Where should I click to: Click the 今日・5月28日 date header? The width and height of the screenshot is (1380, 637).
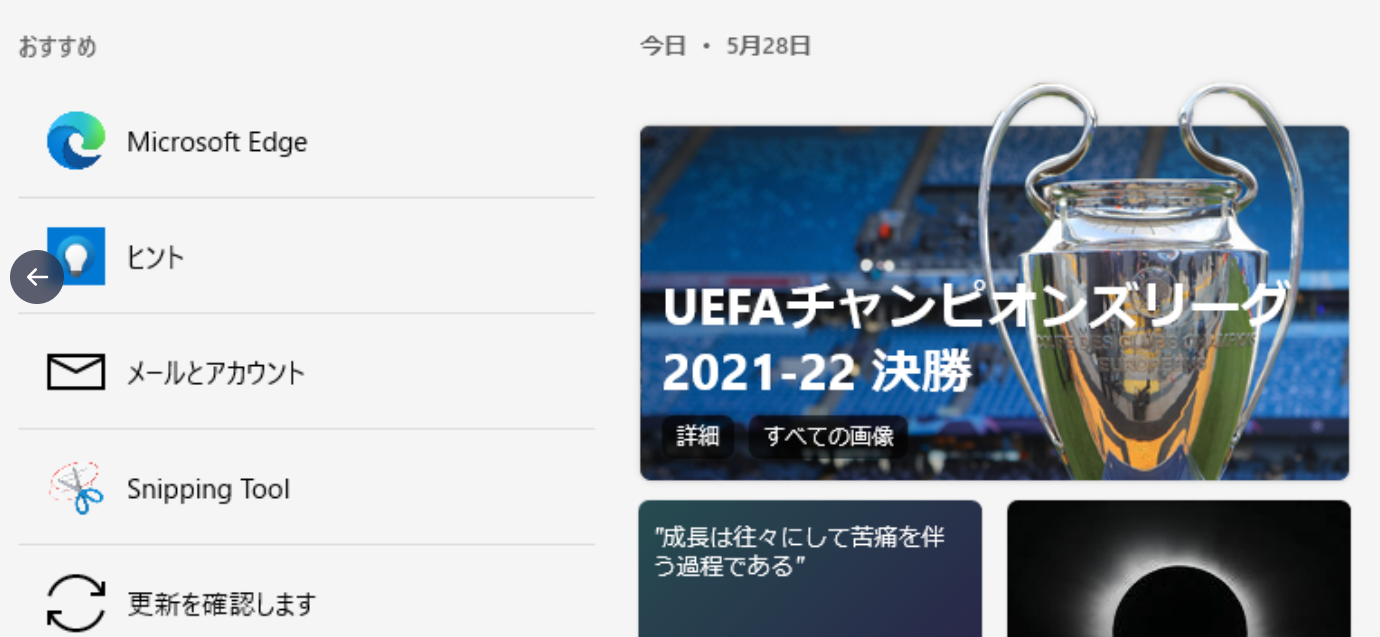(x=726, y=46)
